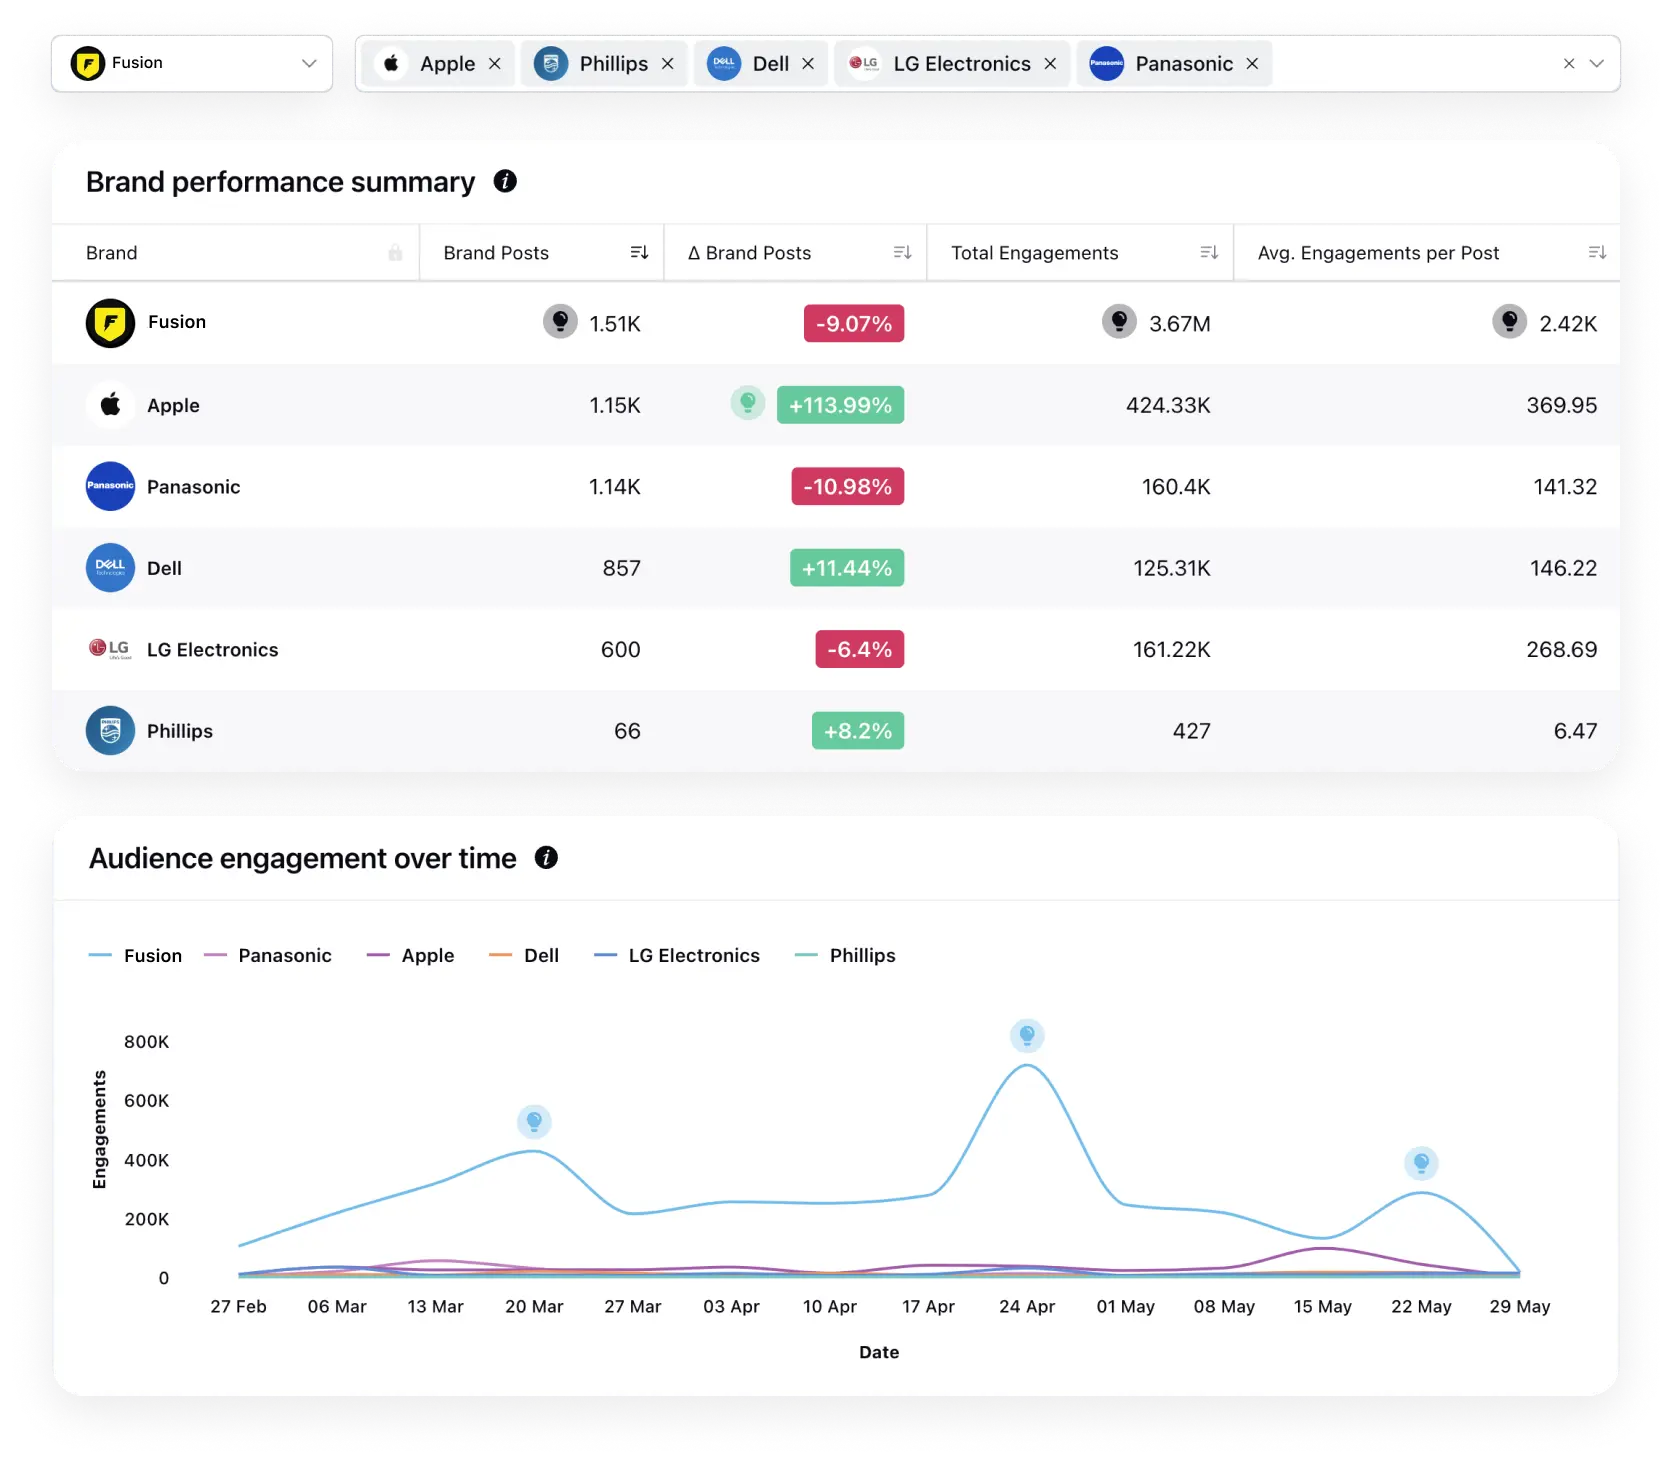This screenshot has height=1458, width=1668.
Task: Click the Phillips +8.2% change badge
Action: 858,731
